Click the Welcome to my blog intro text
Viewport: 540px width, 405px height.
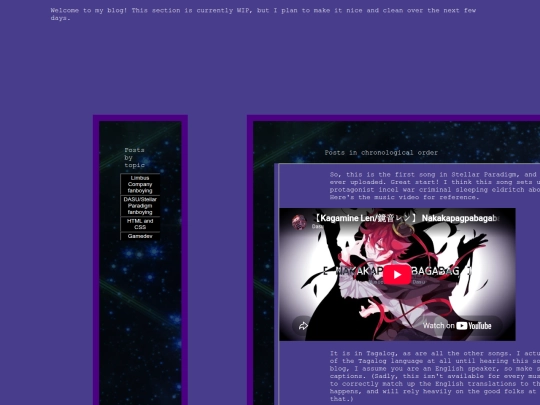click(263, 14)
